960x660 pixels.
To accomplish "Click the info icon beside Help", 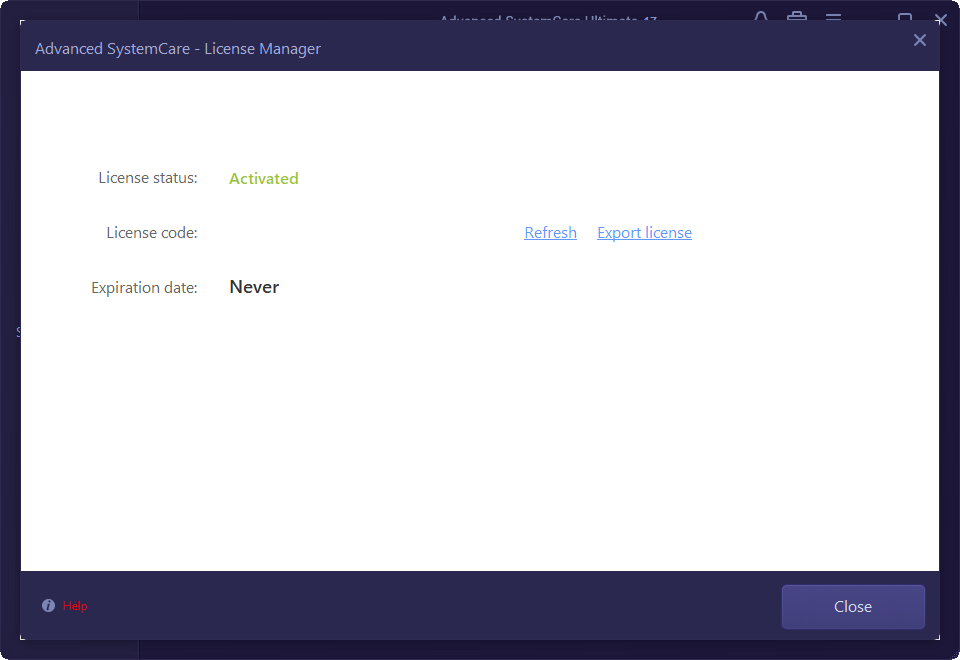I will tap(48, 606).
